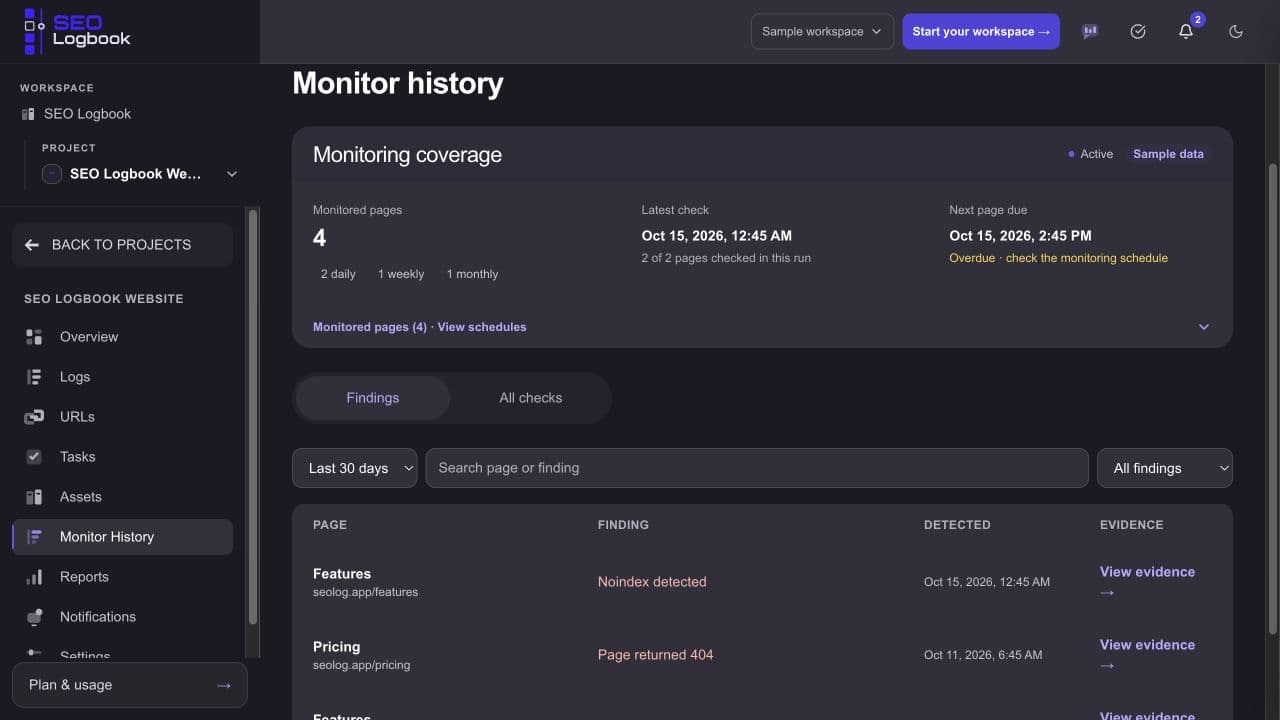This screenshot has width=1280, height=720.
Task: Click seolog.app/features page URL
Action: [365, 592]
